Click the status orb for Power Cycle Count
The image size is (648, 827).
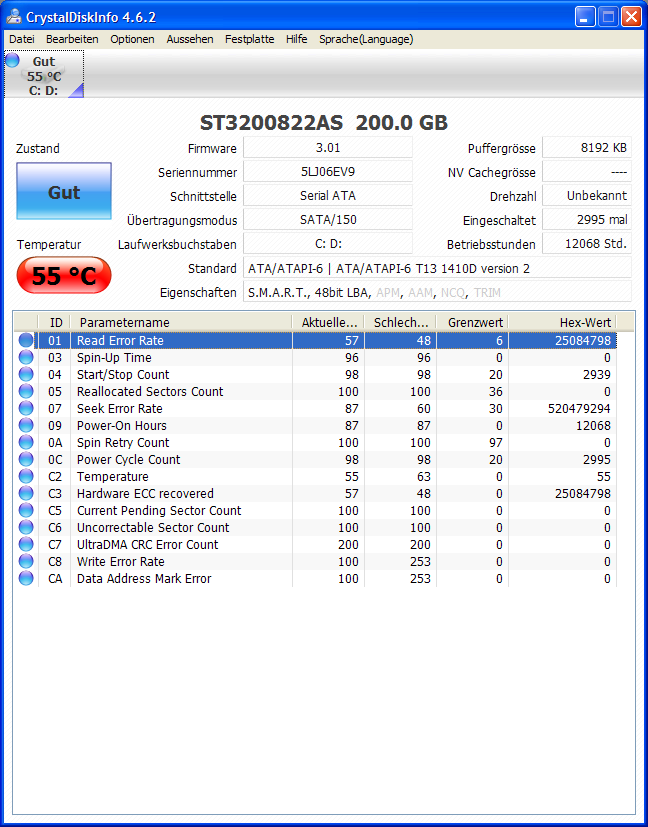pos(26,459)
